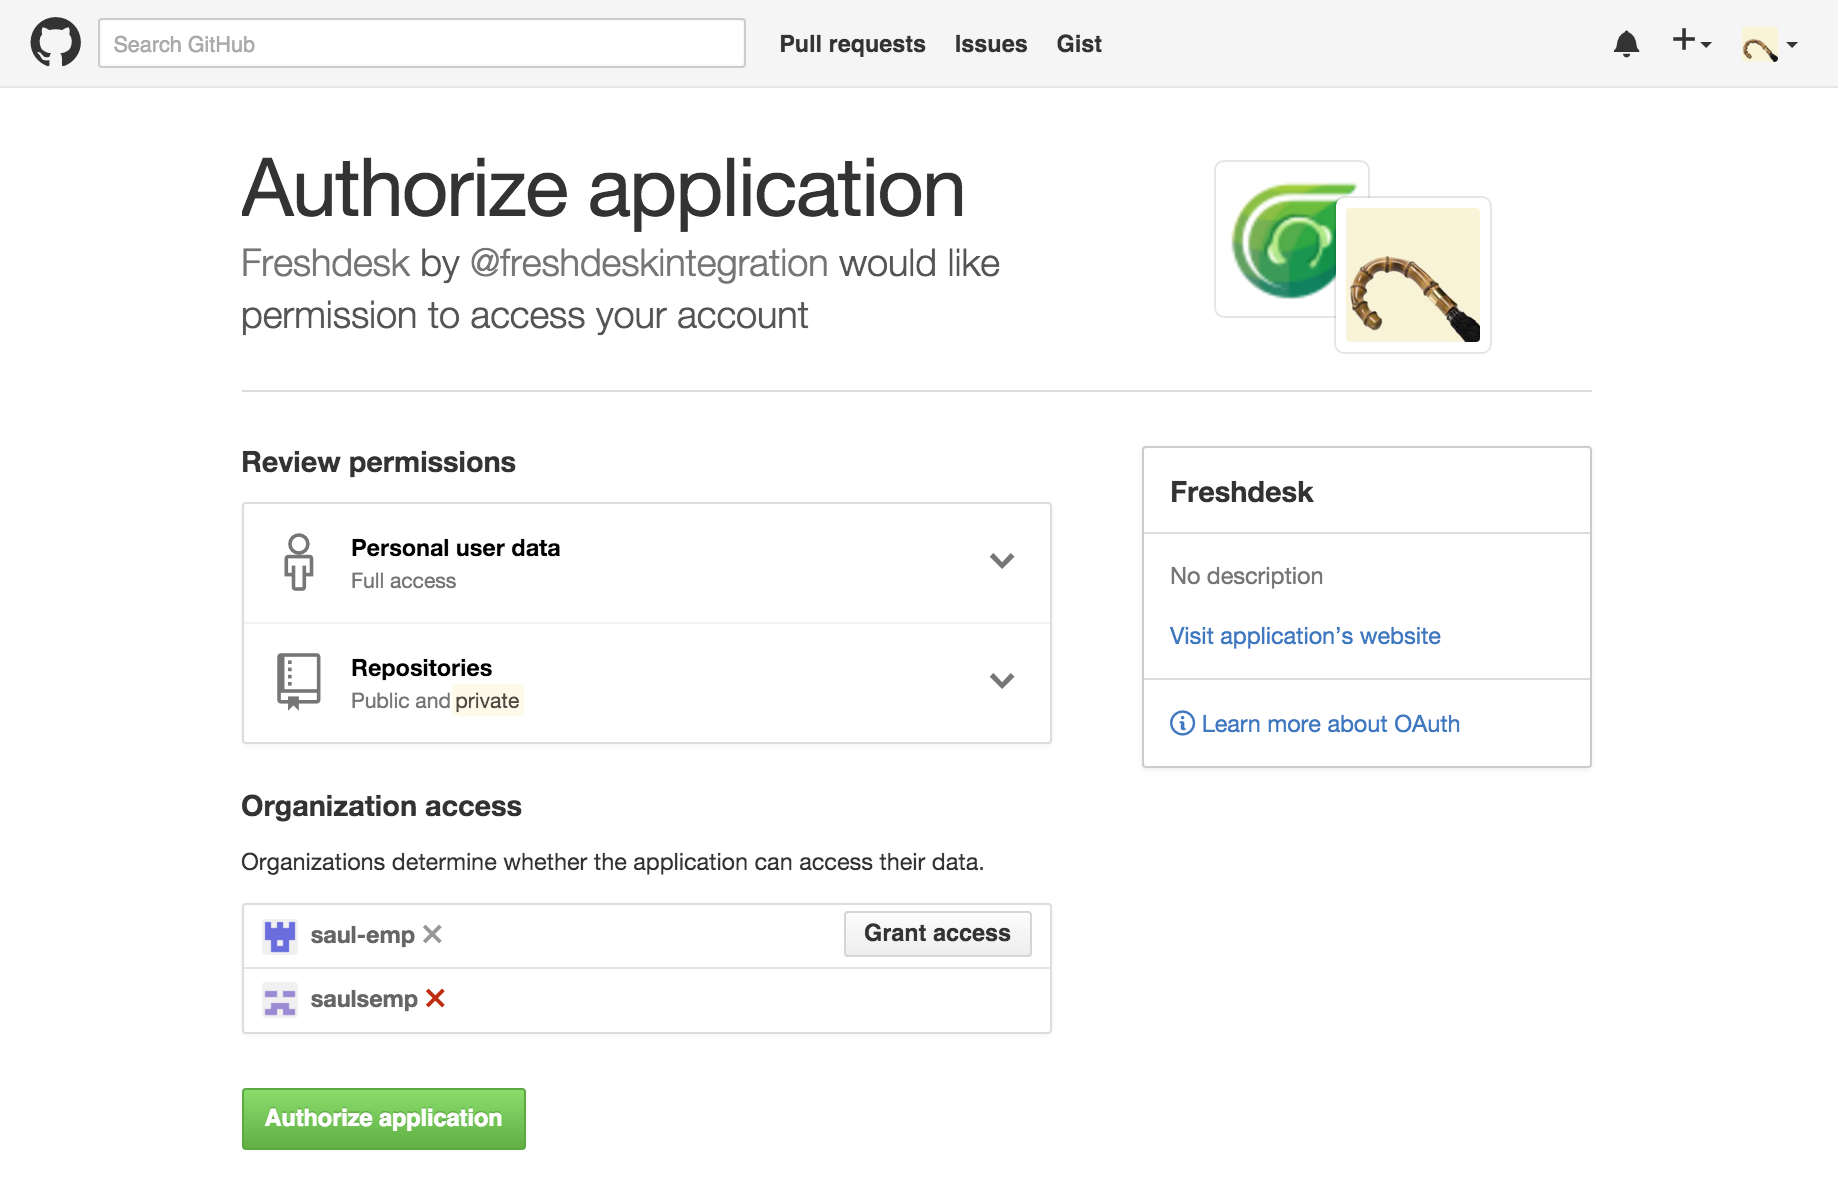
Task: Click 'Full access' permission text
Action: pos(403,581)
